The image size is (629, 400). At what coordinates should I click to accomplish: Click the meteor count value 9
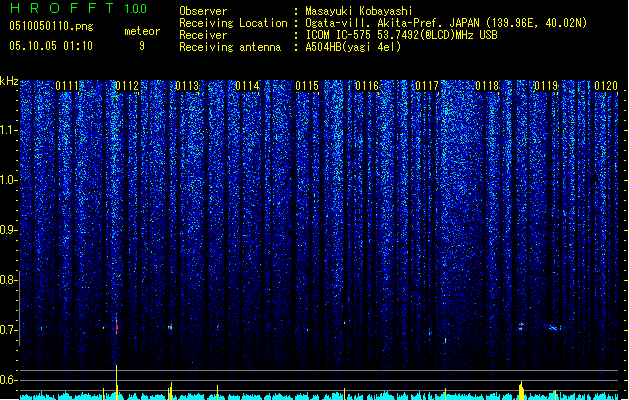142,46
